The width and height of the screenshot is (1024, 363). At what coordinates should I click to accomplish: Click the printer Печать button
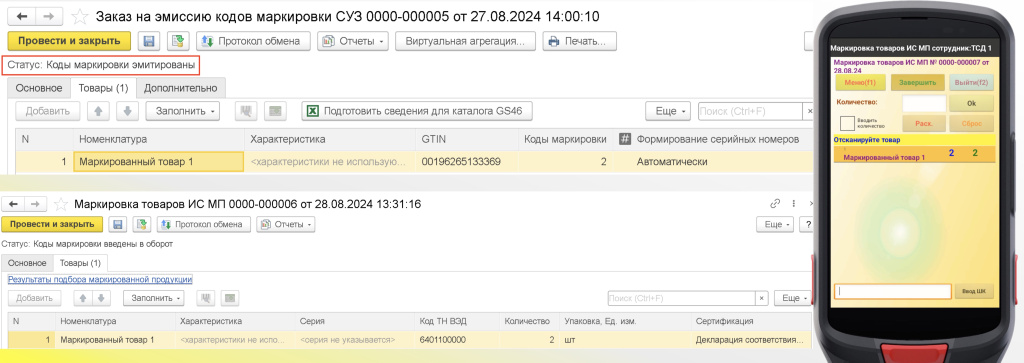(x=579, y=41)
